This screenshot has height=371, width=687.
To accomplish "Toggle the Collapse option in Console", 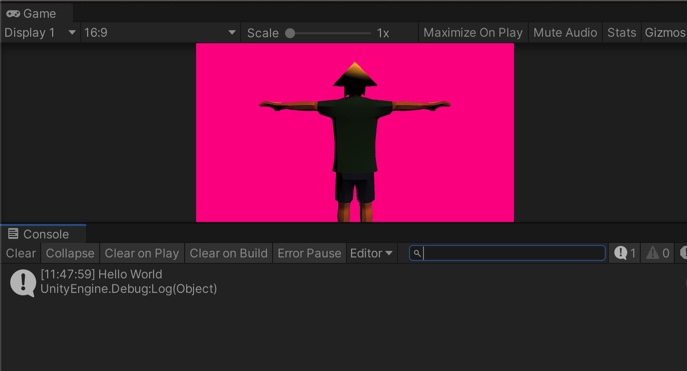I will [70, 253].
